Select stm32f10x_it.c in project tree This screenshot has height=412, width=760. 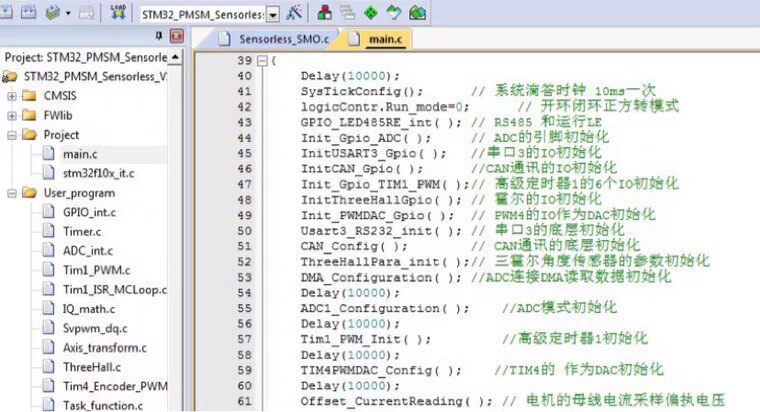click(x=98, y=173)
